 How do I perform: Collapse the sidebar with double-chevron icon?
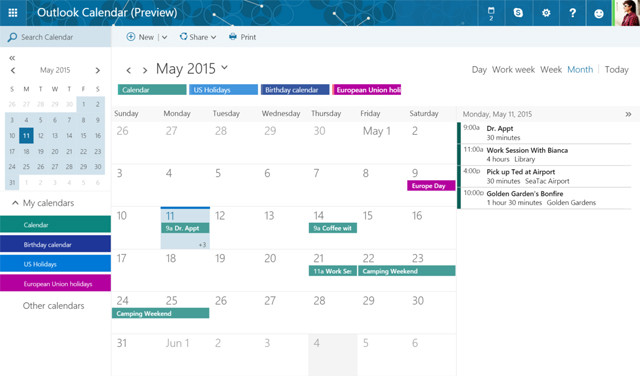pos(12,58)
